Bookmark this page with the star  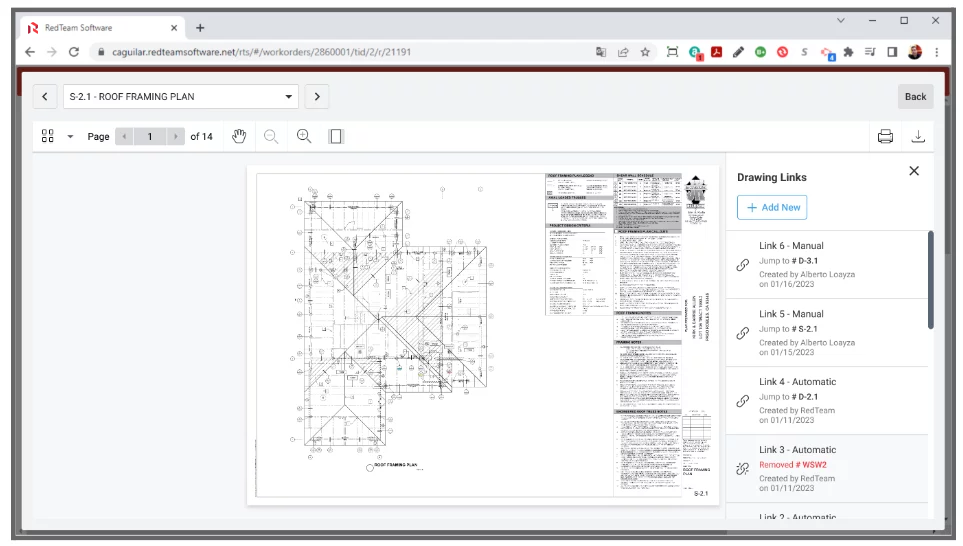click(645, 52)
